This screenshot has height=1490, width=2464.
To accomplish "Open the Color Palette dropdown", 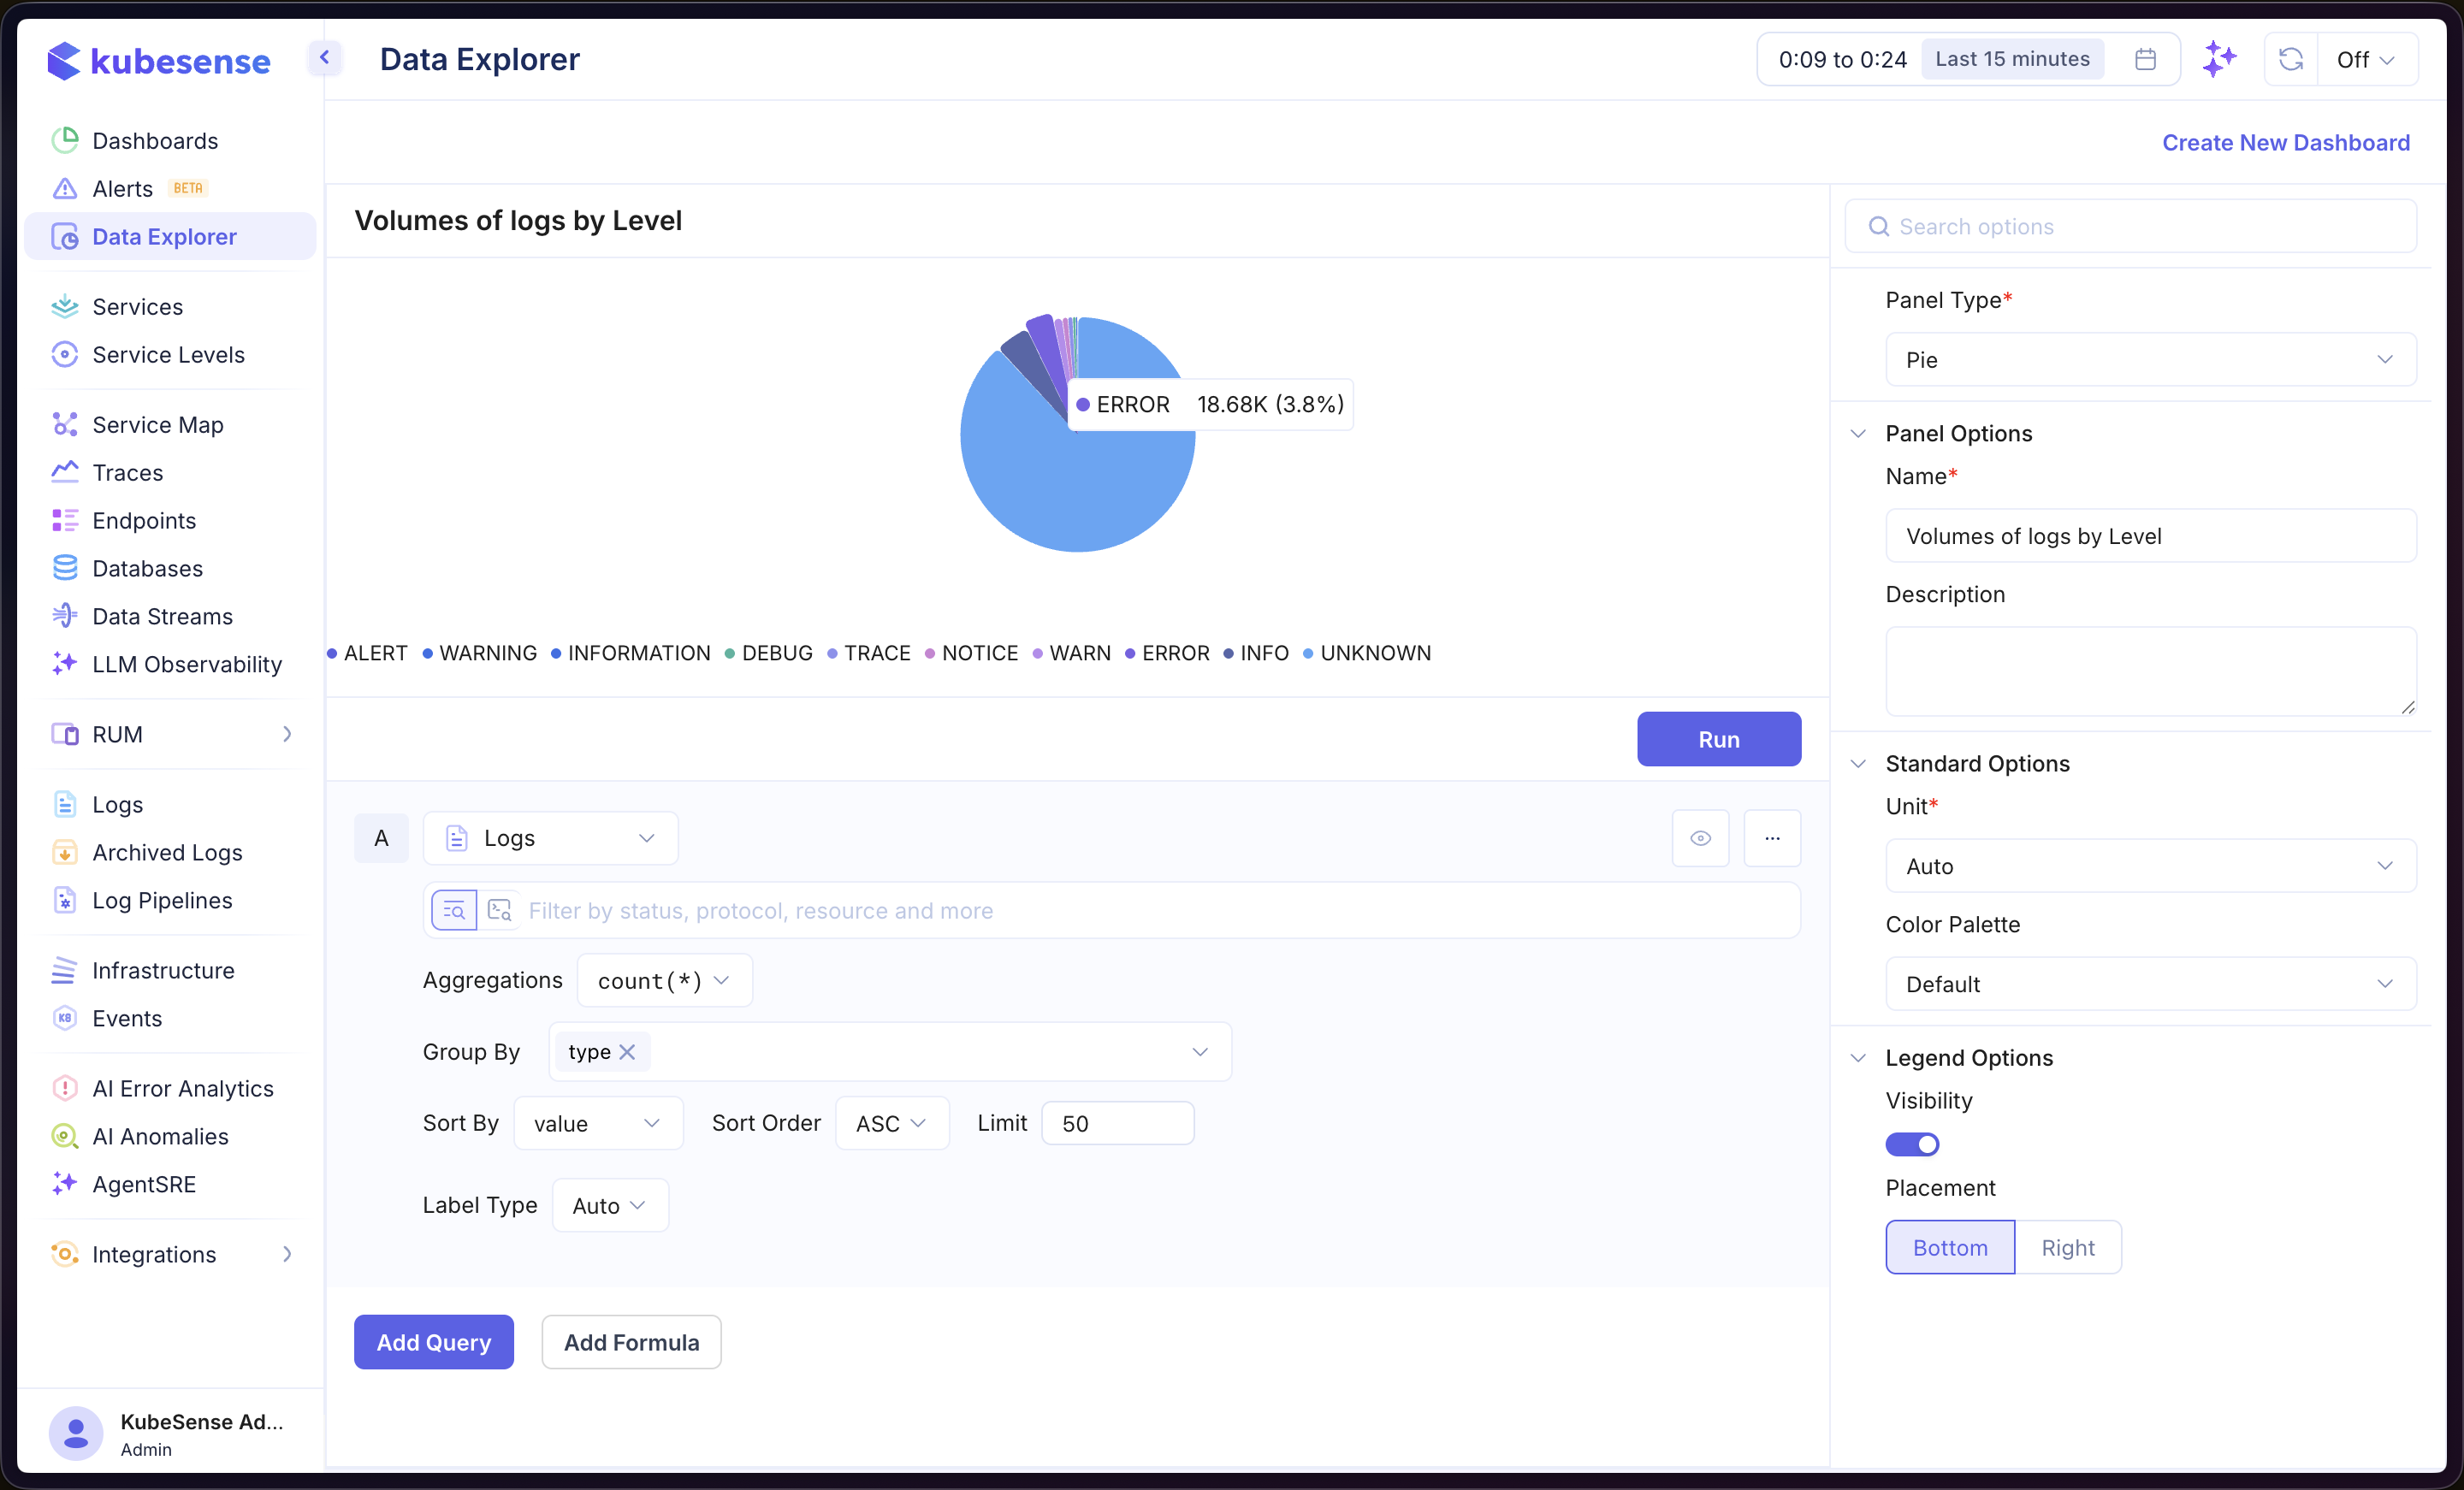I will (2151, 984).
